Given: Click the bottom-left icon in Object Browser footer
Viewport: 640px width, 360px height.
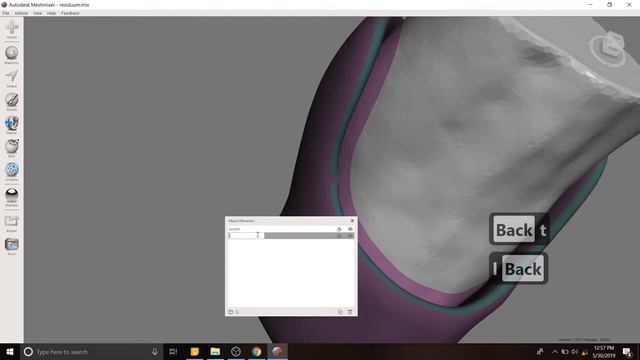Looking at the screenshot, I should [x=230, y=312].
